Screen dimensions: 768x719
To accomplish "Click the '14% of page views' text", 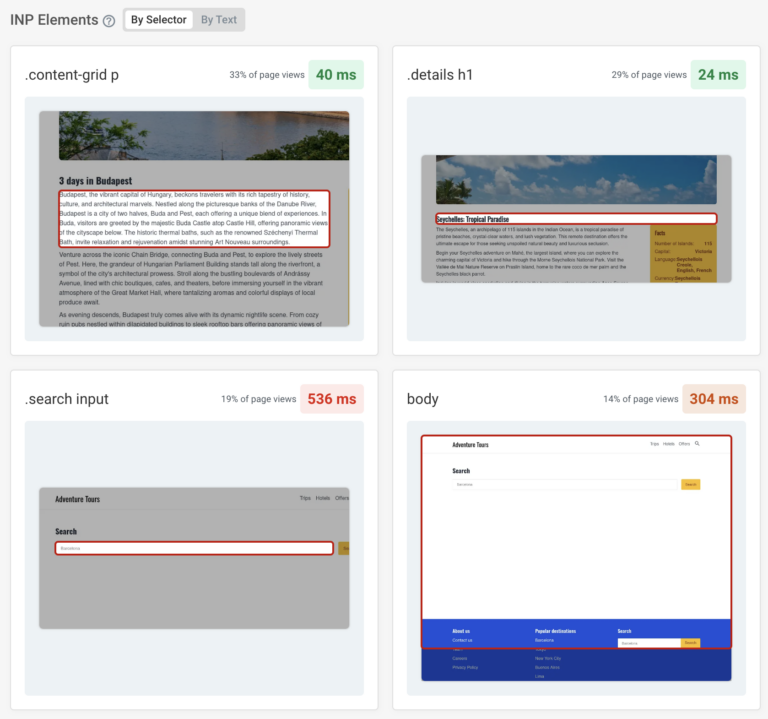I will point(641,399).
